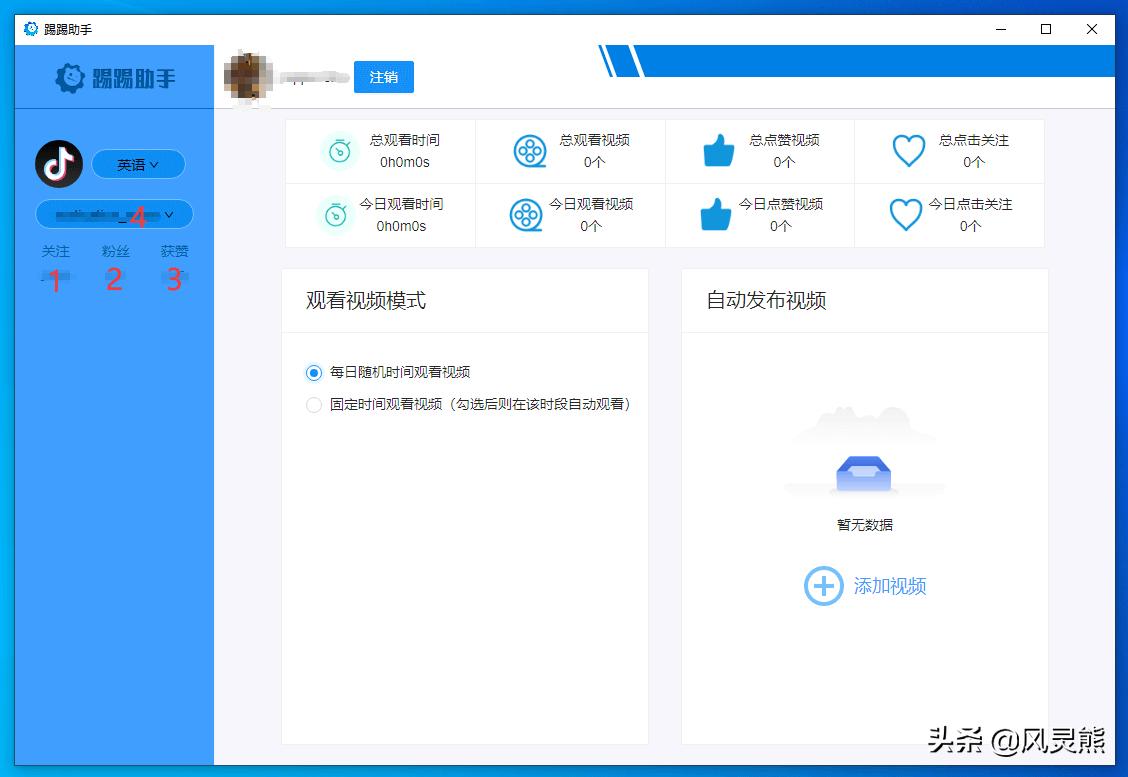The width and height of the screenshot is (1128, 777).
Task: Click the film reel icon beside 总观看视频
Action: (529, 151)
